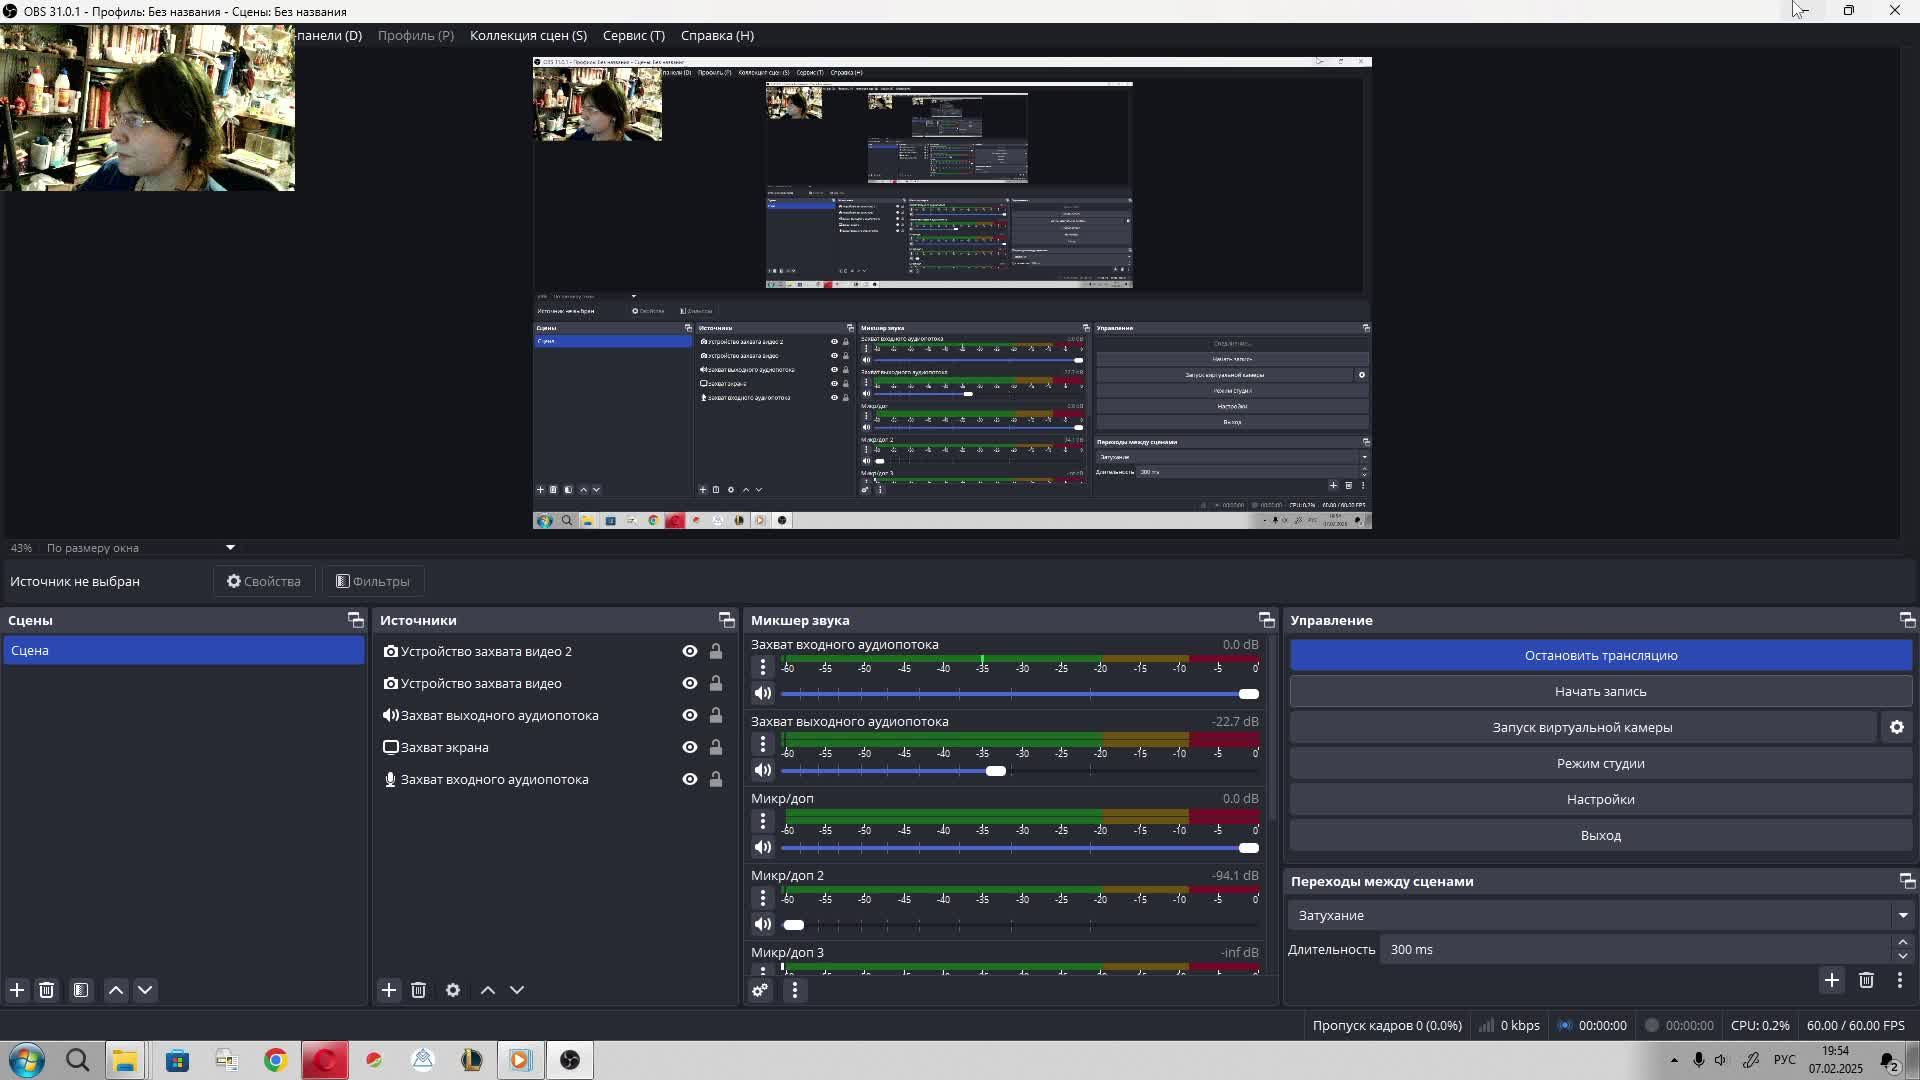Viewport: 1920px width, 1080px height.
Task: Open source properties gear in Sources panel
Action: pyautogui.click(x=453, y=990)
